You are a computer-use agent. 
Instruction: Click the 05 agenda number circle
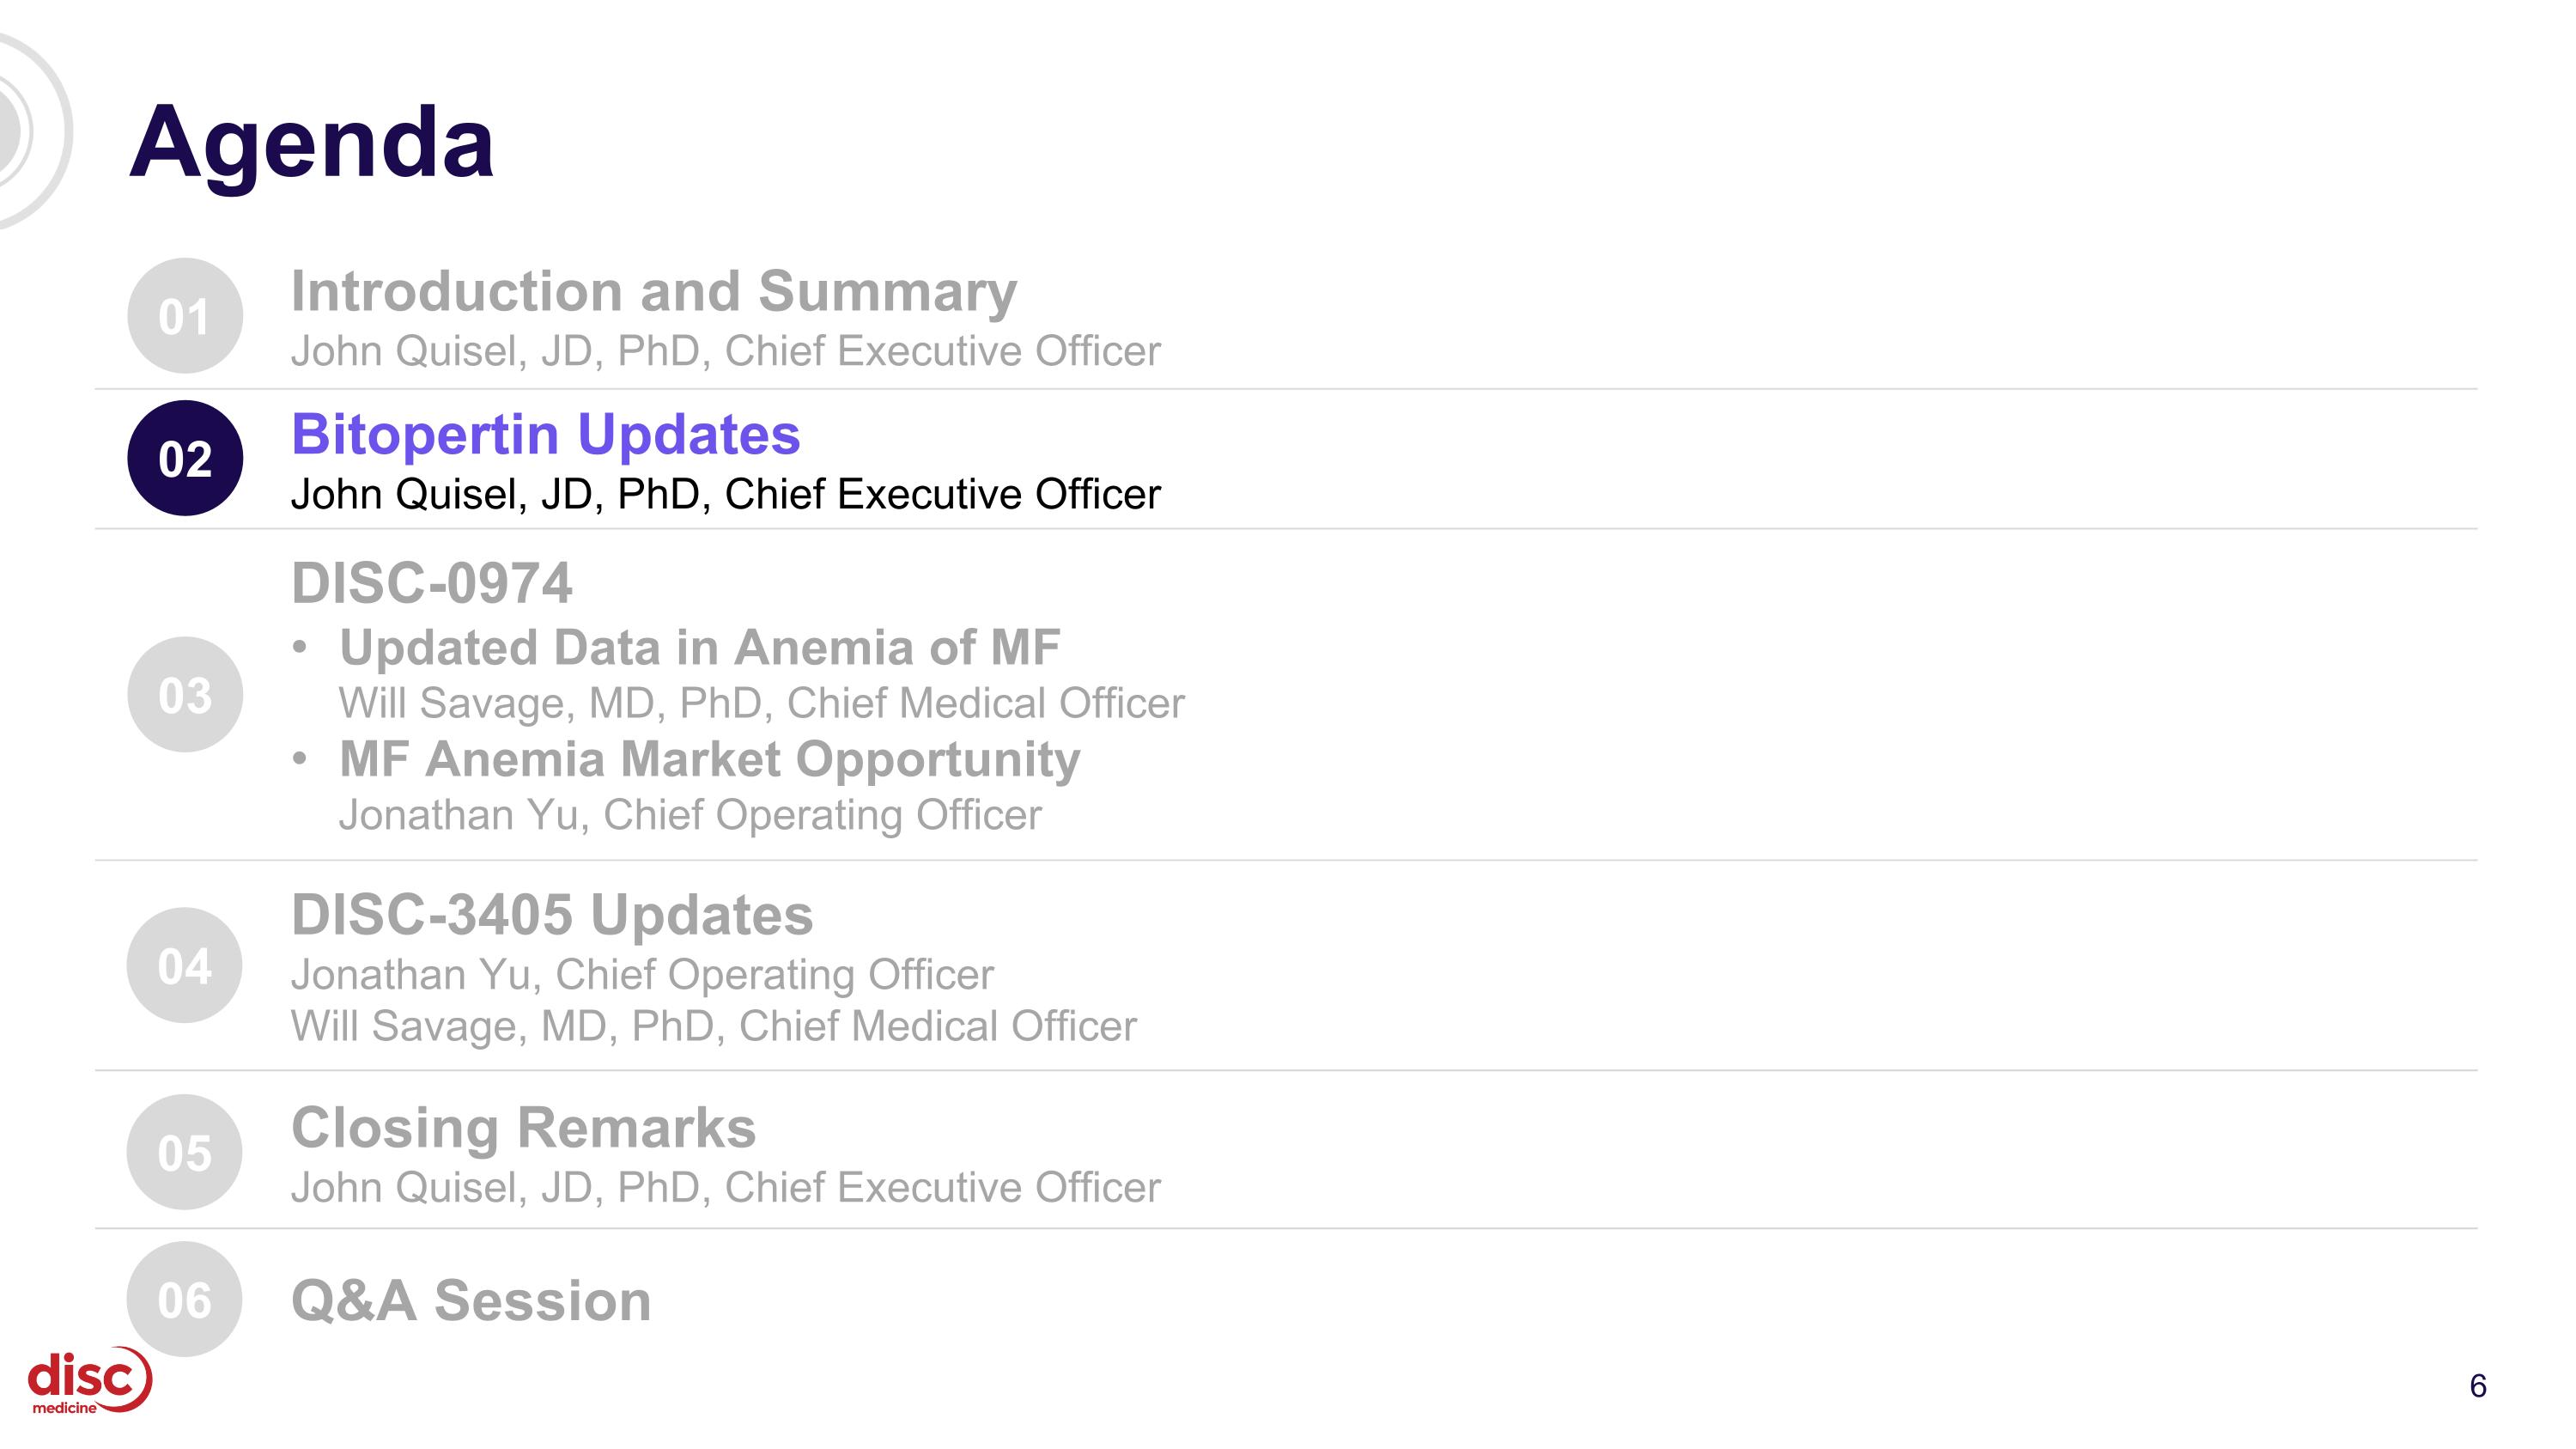[x=185, y=1152]
